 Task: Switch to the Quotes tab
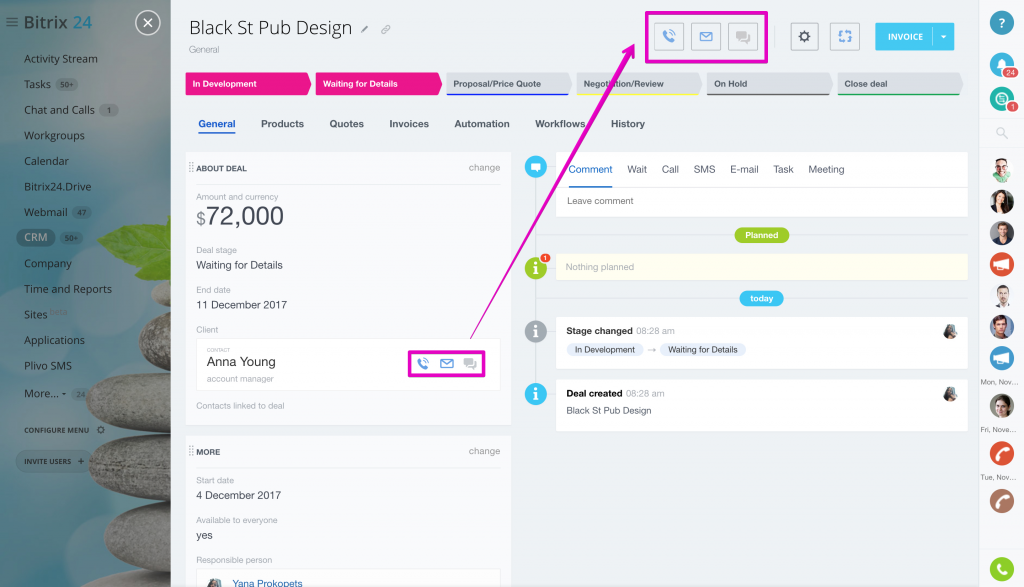346,123
